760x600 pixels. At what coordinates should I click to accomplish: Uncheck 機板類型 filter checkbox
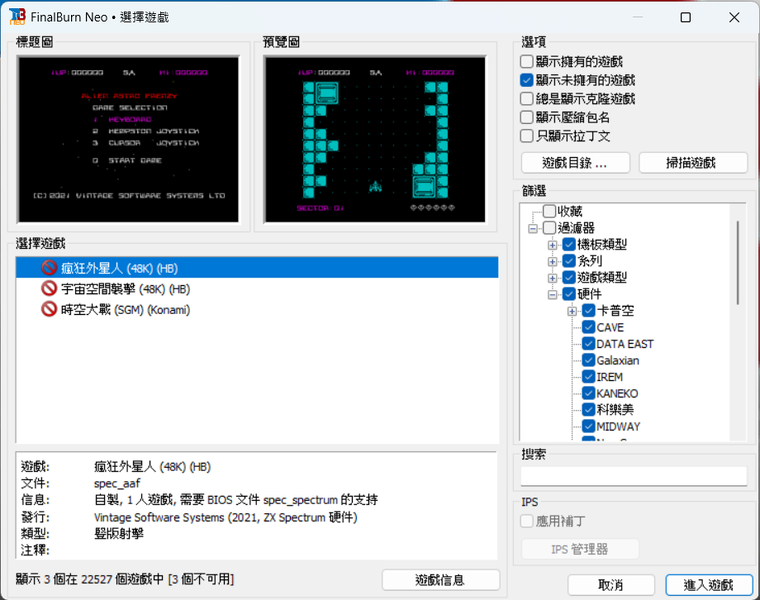pos(569,244)
